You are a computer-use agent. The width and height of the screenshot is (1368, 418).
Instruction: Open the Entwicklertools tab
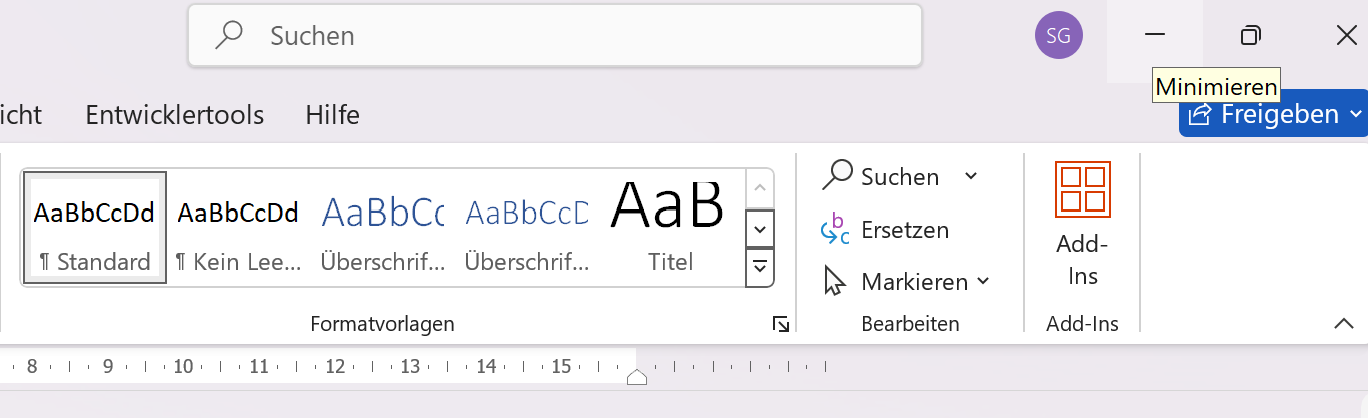click(x=175, y=115)
